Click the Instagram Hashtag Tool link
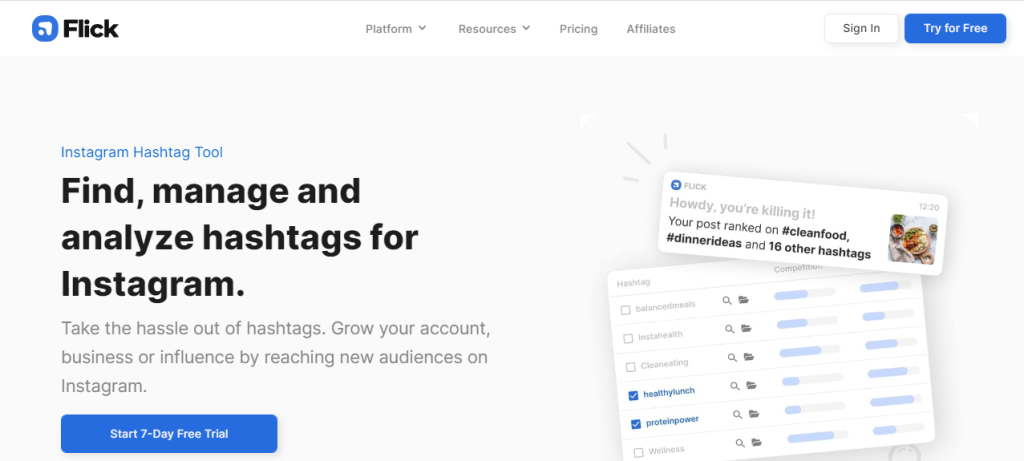1024x461 pixels. click(x=142, y=152)
